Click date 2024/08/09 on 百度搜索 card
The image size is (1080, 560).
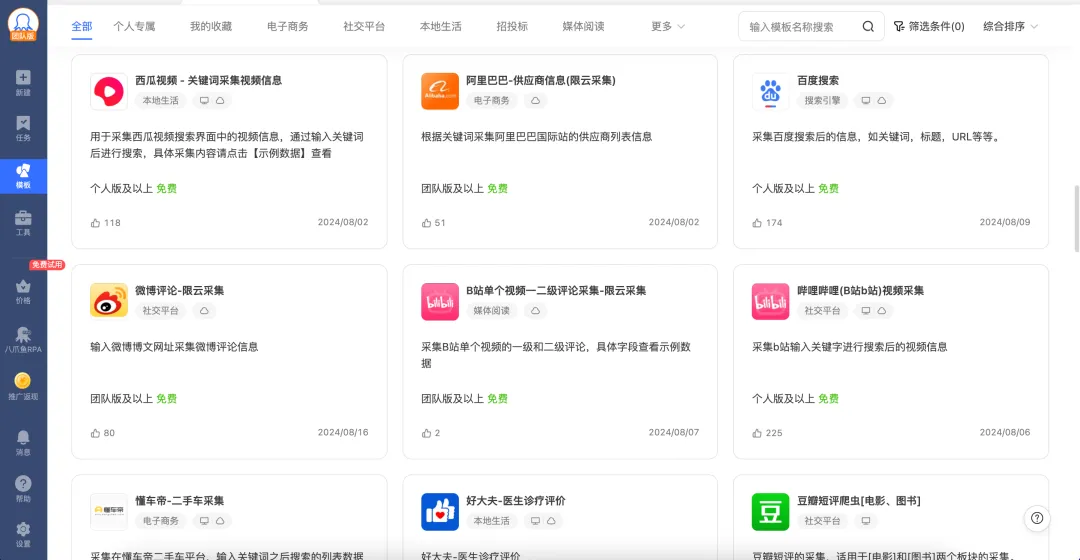point(1005,222)
